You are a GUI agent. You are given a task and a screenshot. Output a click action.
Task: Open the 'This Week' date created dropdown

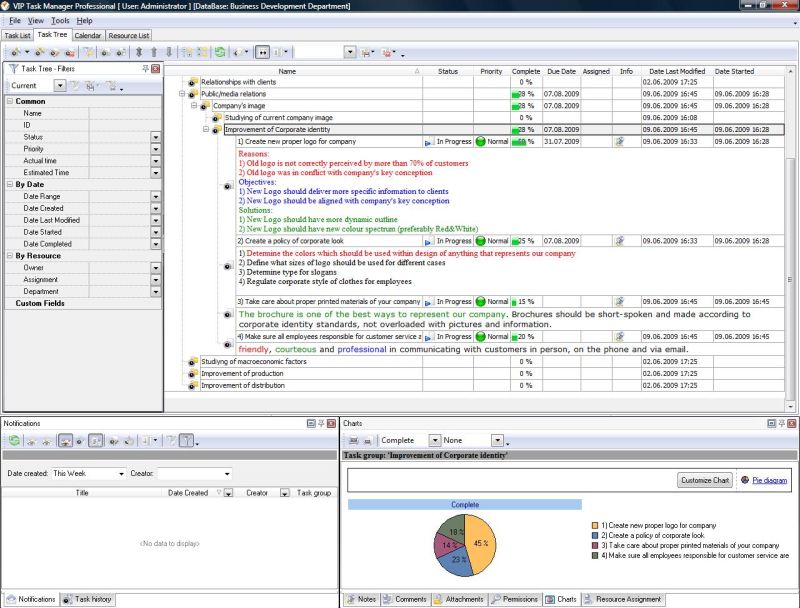pyautogui.click(x=121, y=473)
